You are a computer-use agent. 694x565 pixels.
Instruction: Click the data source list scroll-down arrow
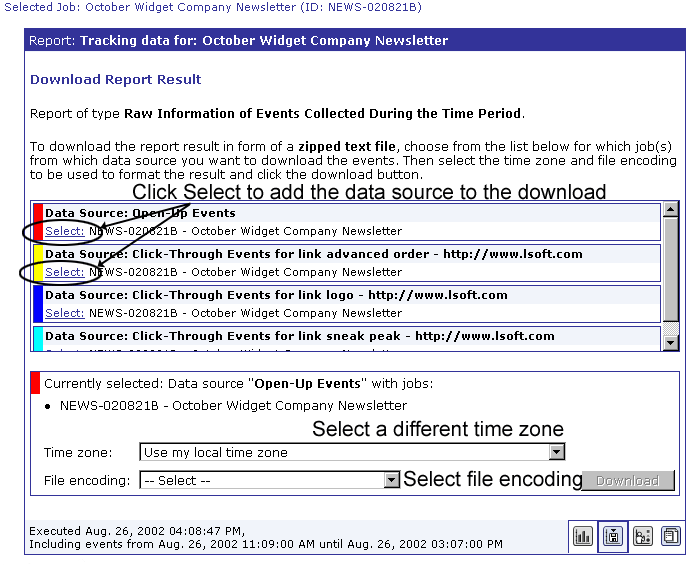click(x=671, y=342)
